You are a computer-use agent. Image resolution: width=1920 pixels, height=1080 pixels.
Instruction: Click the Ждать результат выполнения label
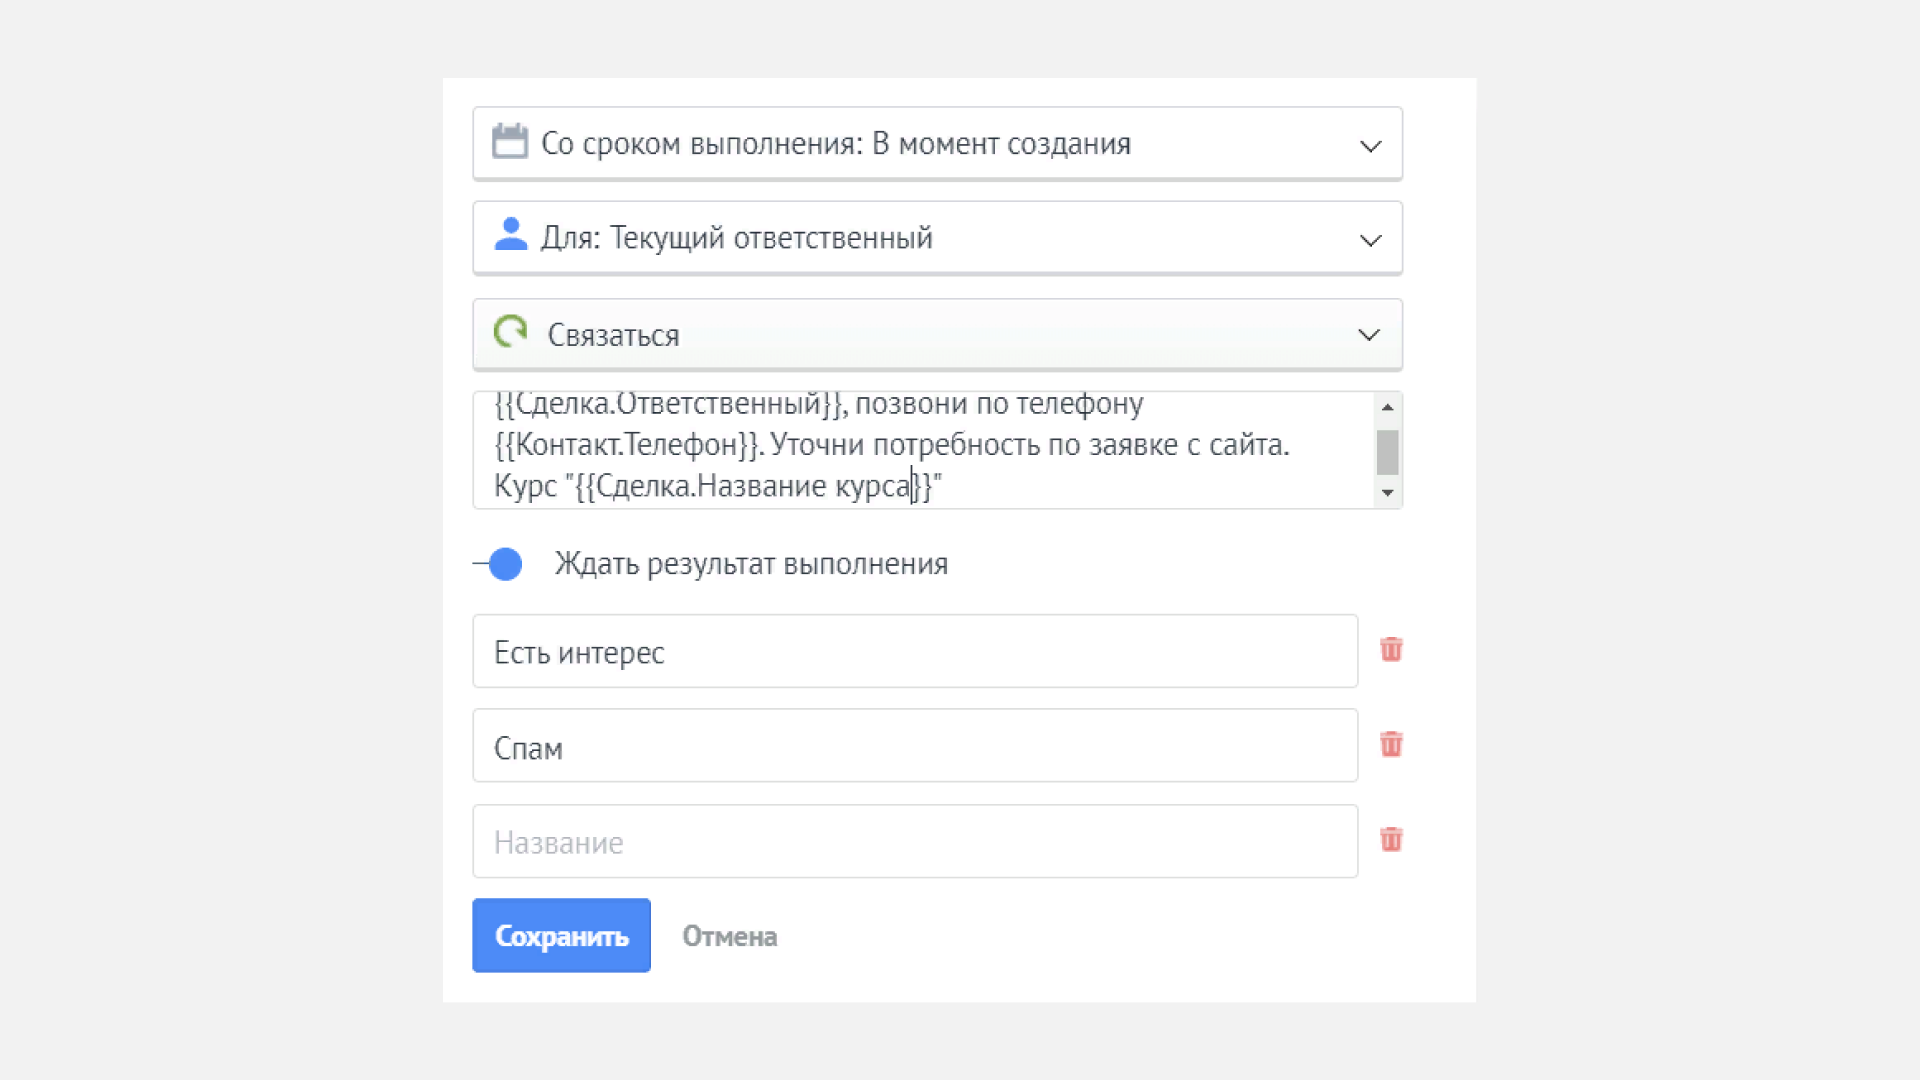coord(751,564)
